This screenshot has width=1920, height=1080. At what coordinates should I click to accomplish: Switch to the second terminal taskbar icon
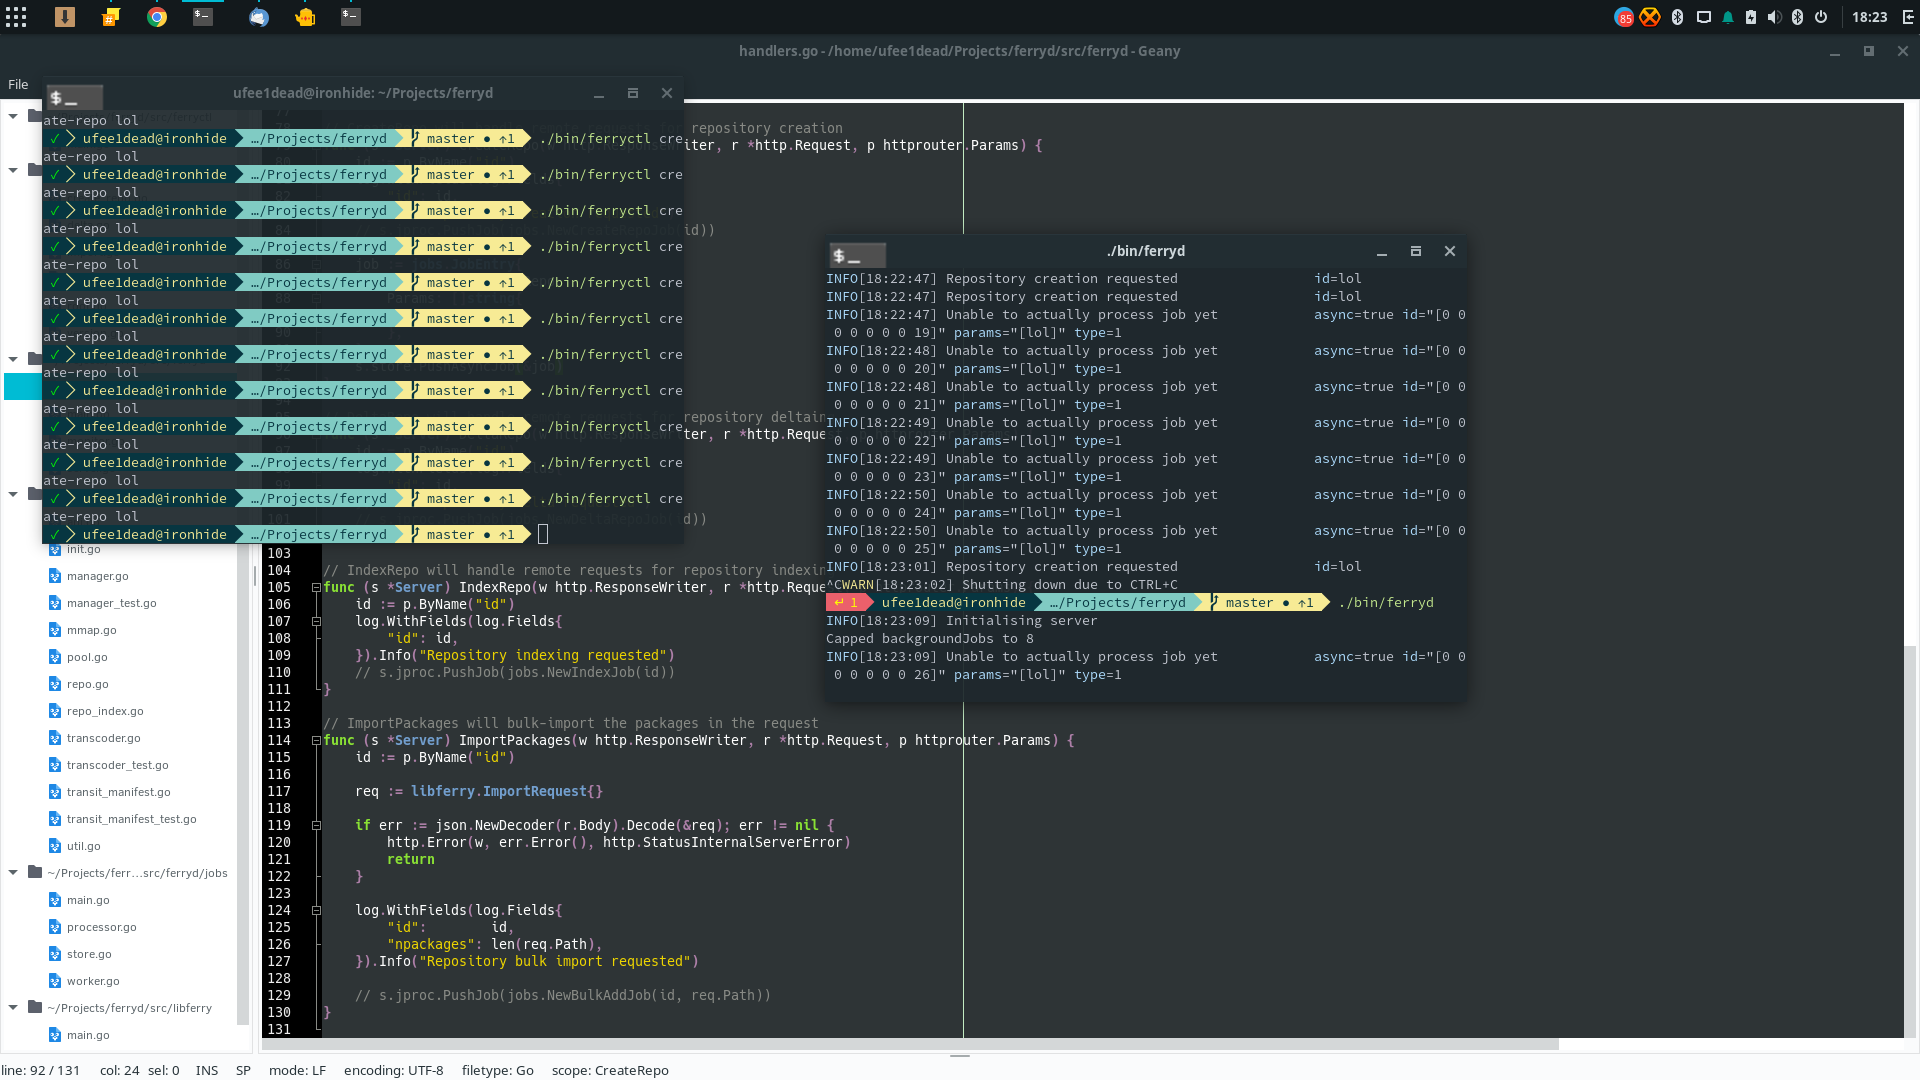tap(351, 17)
